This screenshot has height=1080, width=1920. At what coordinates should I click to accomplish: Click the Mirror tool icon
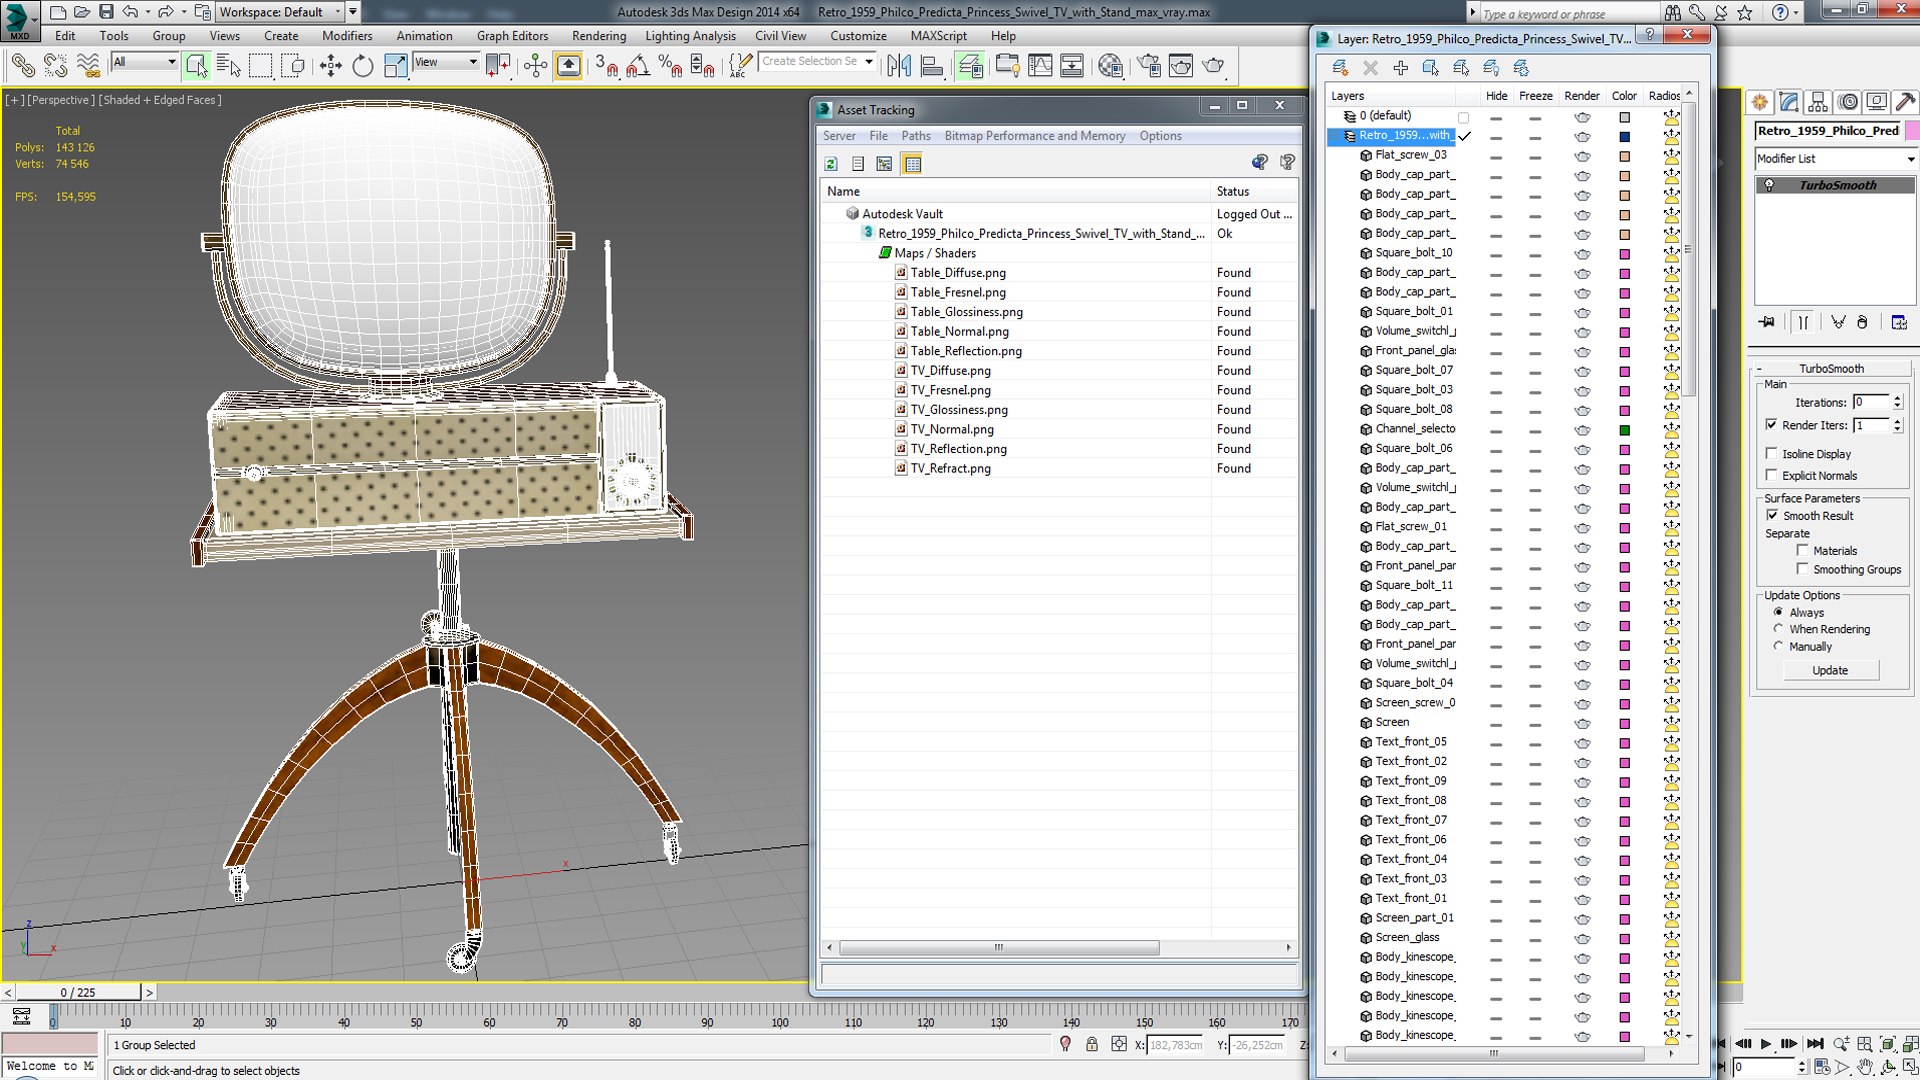click(899, 66)
